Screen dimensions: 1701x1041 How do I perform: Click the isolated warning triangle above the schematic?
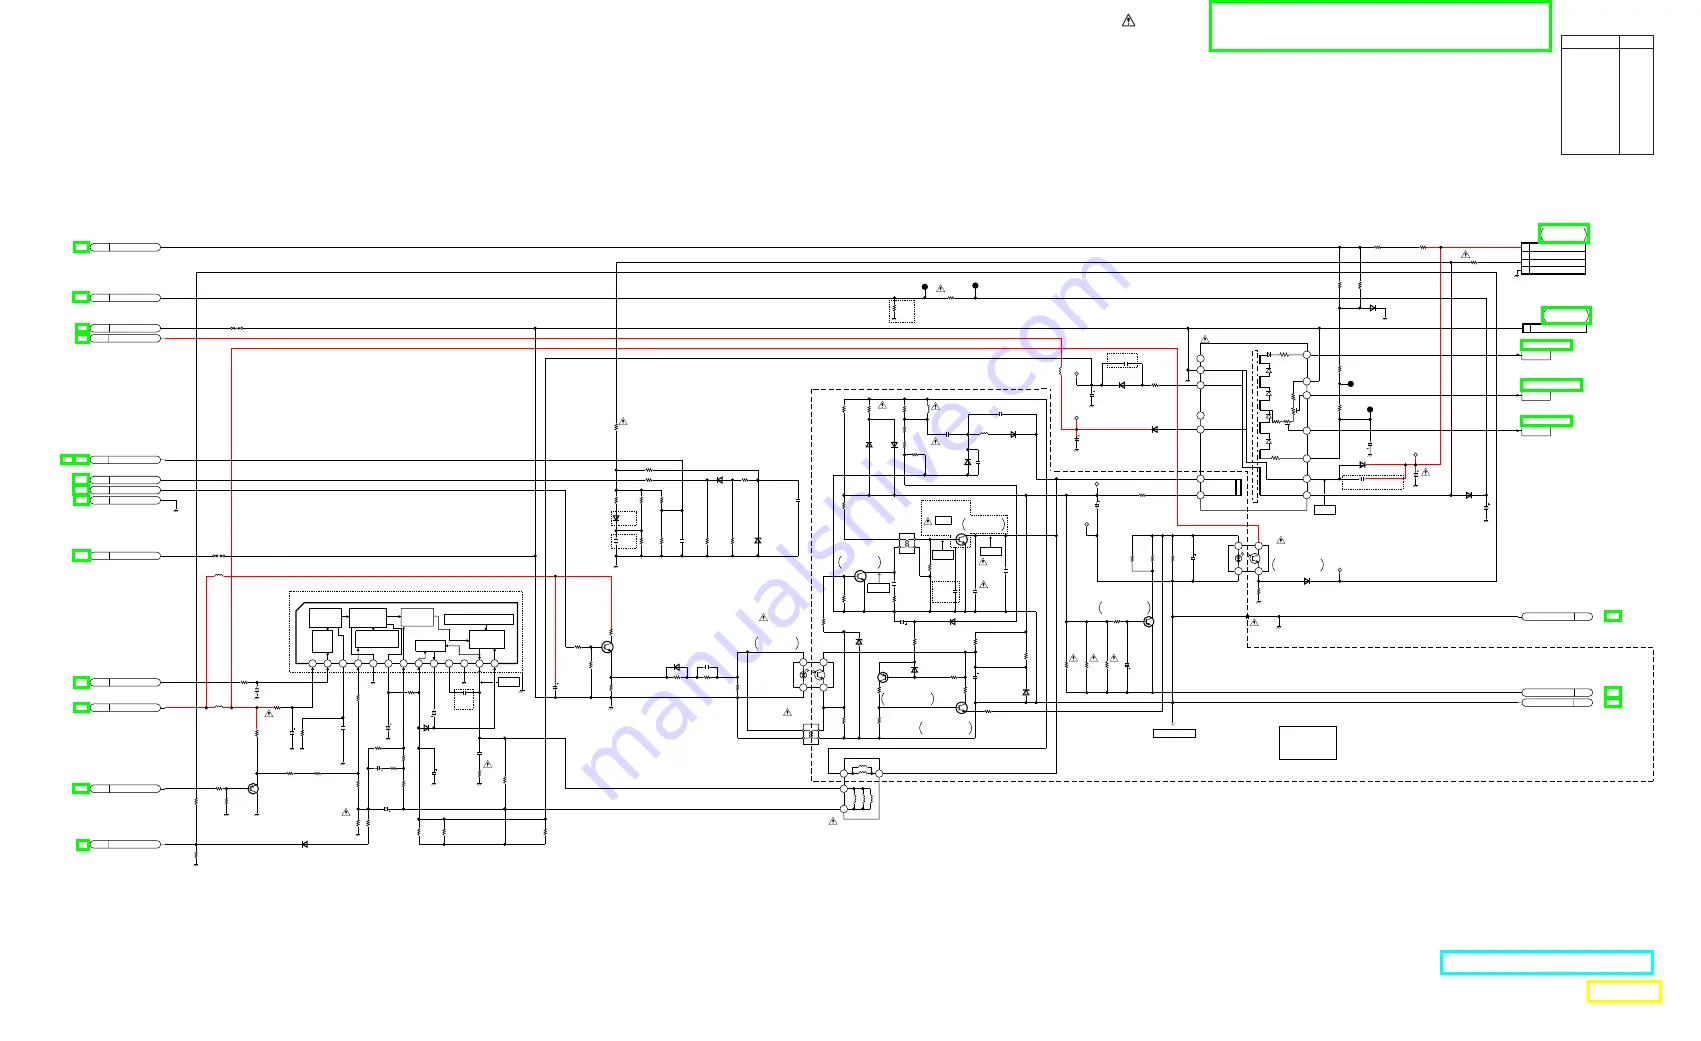tap(1128, 21)
